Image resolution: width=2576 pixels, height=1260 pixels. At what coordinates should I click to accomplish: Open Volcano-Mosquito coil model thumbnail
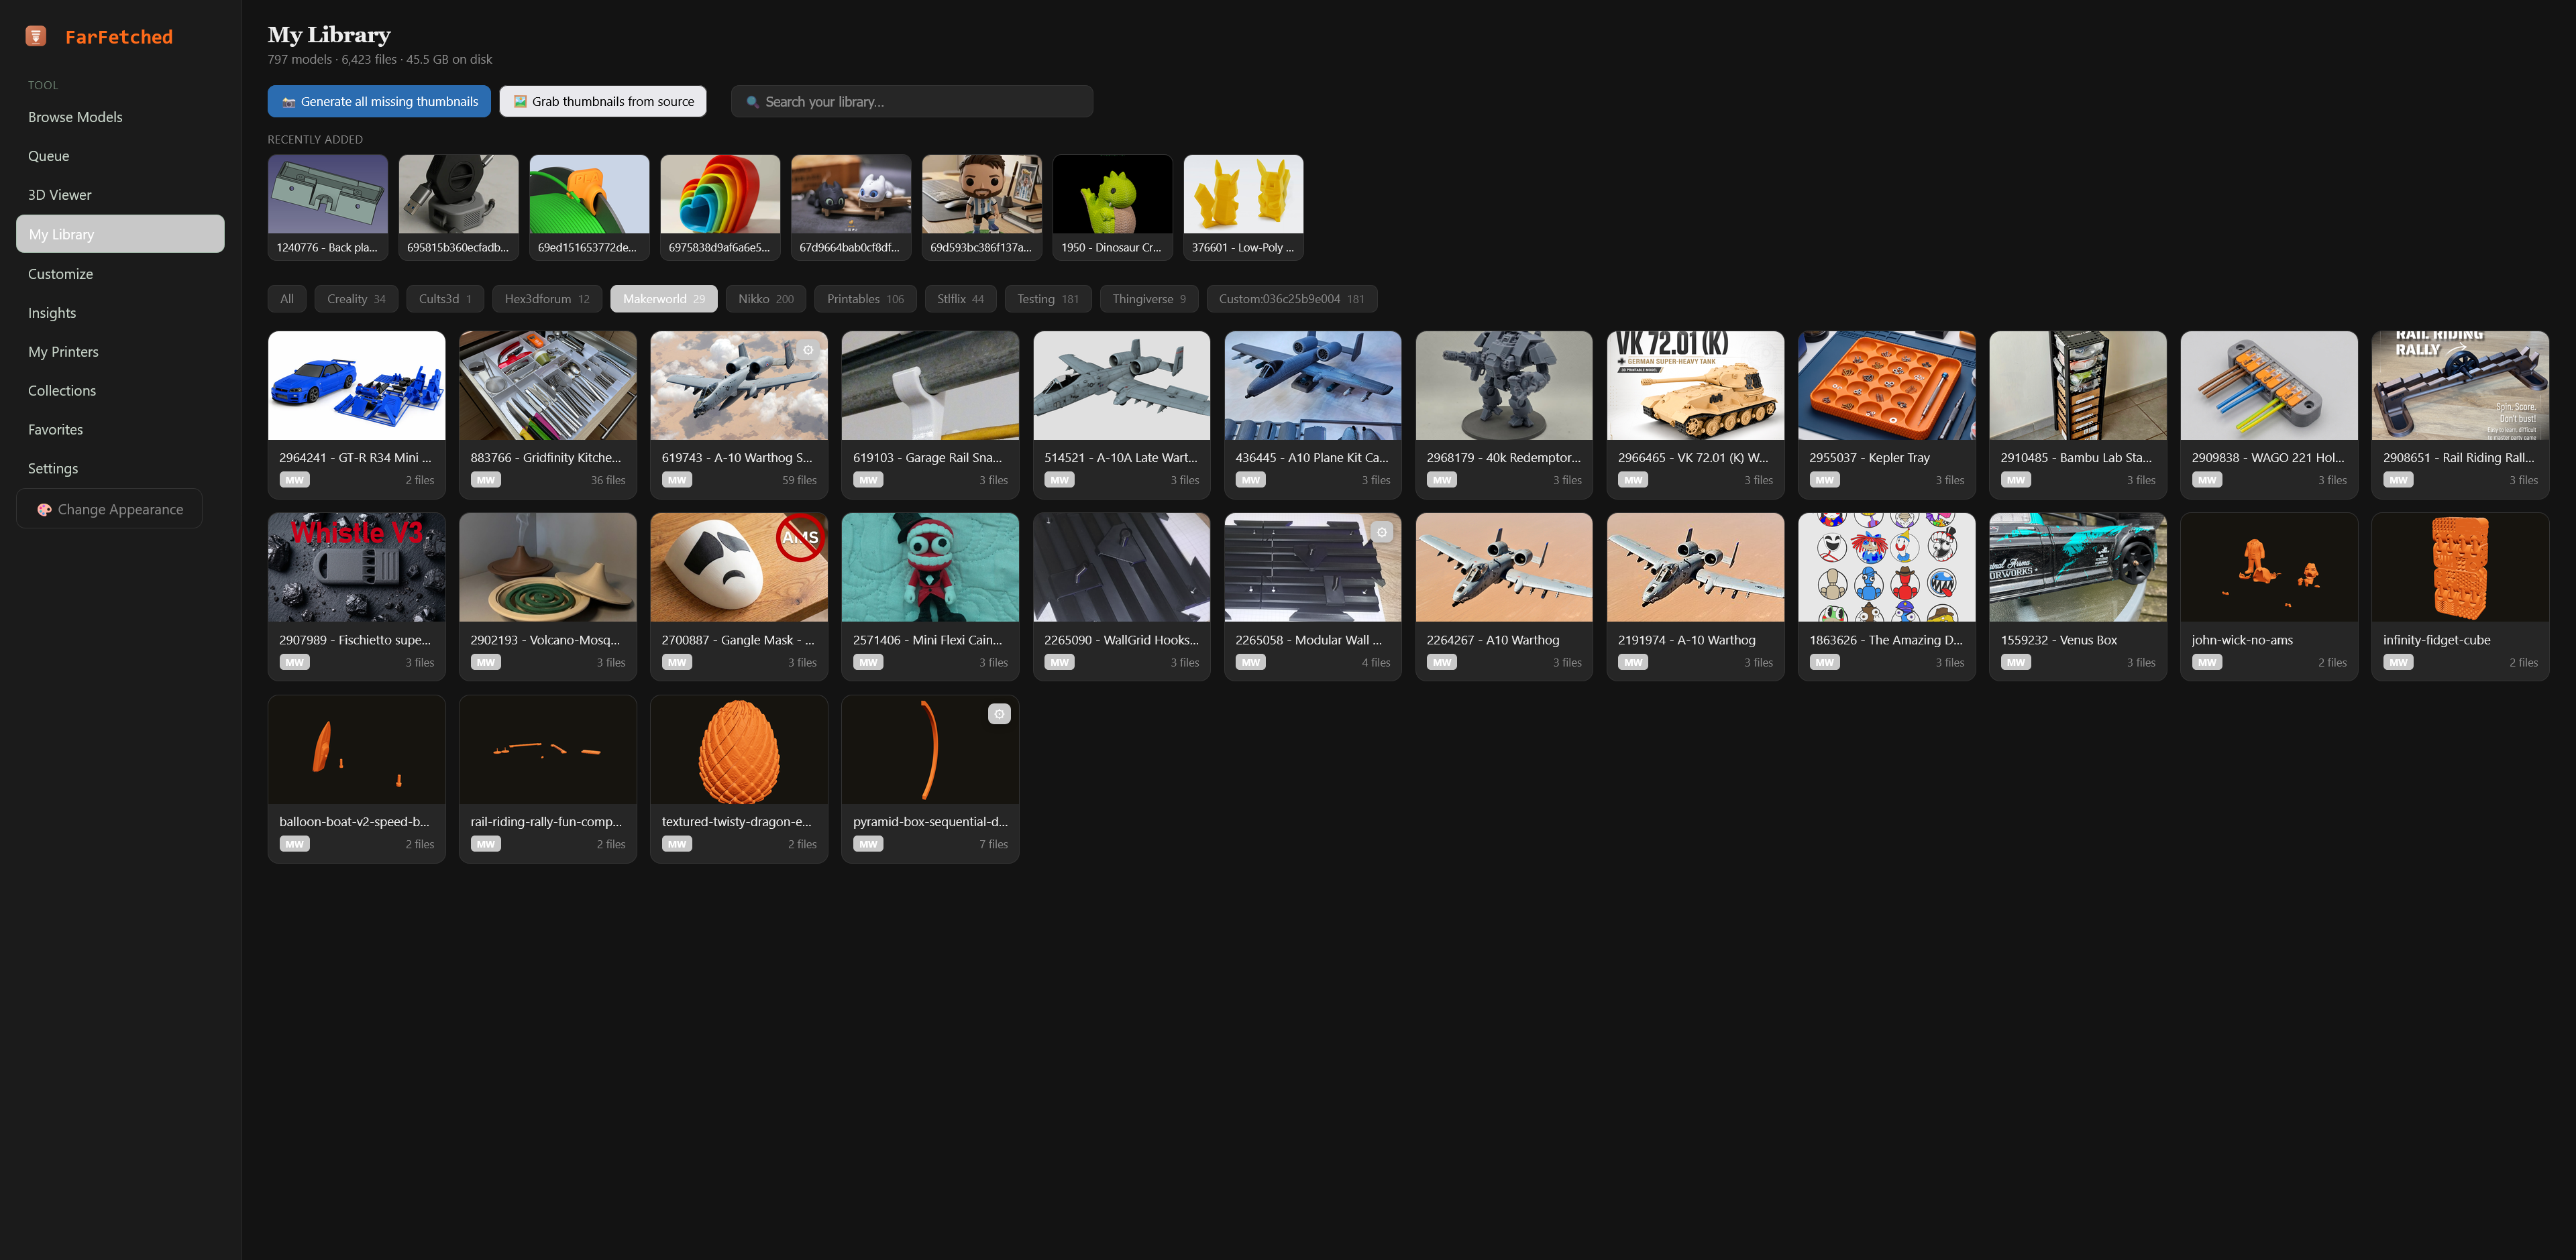pyautogui.click(x=548, y=568)
